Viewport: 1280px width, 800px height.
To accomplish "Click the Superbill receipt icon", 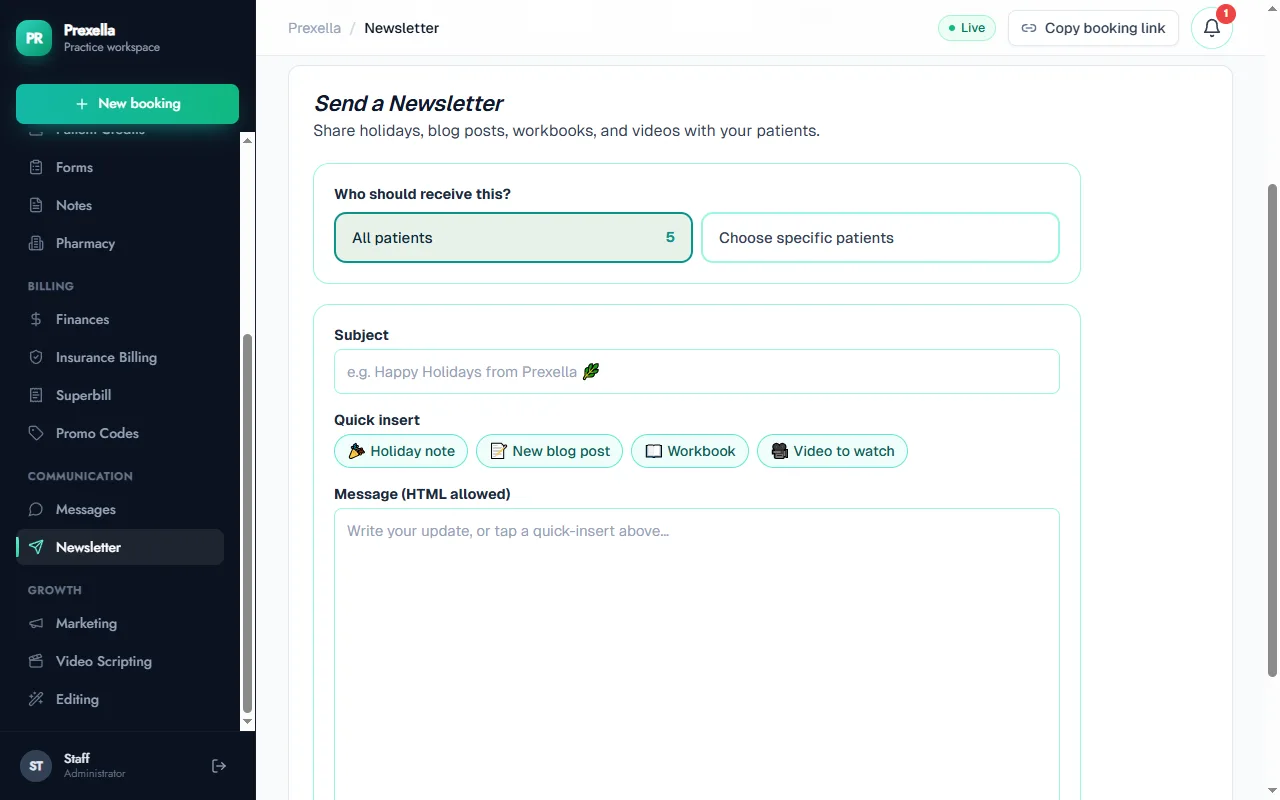I will (x=36, y=395).
